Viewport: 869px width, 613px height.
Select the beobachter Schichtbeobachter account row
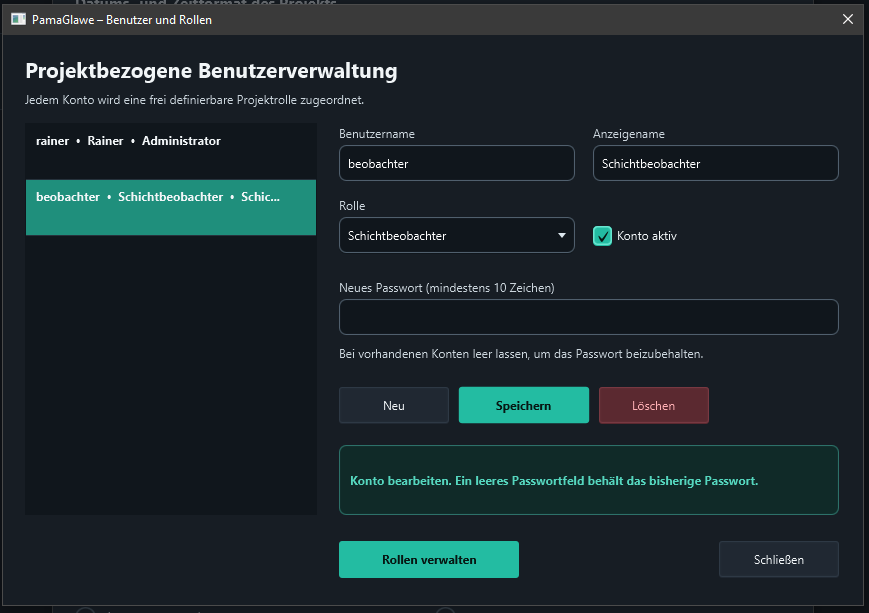pos(171,207)
